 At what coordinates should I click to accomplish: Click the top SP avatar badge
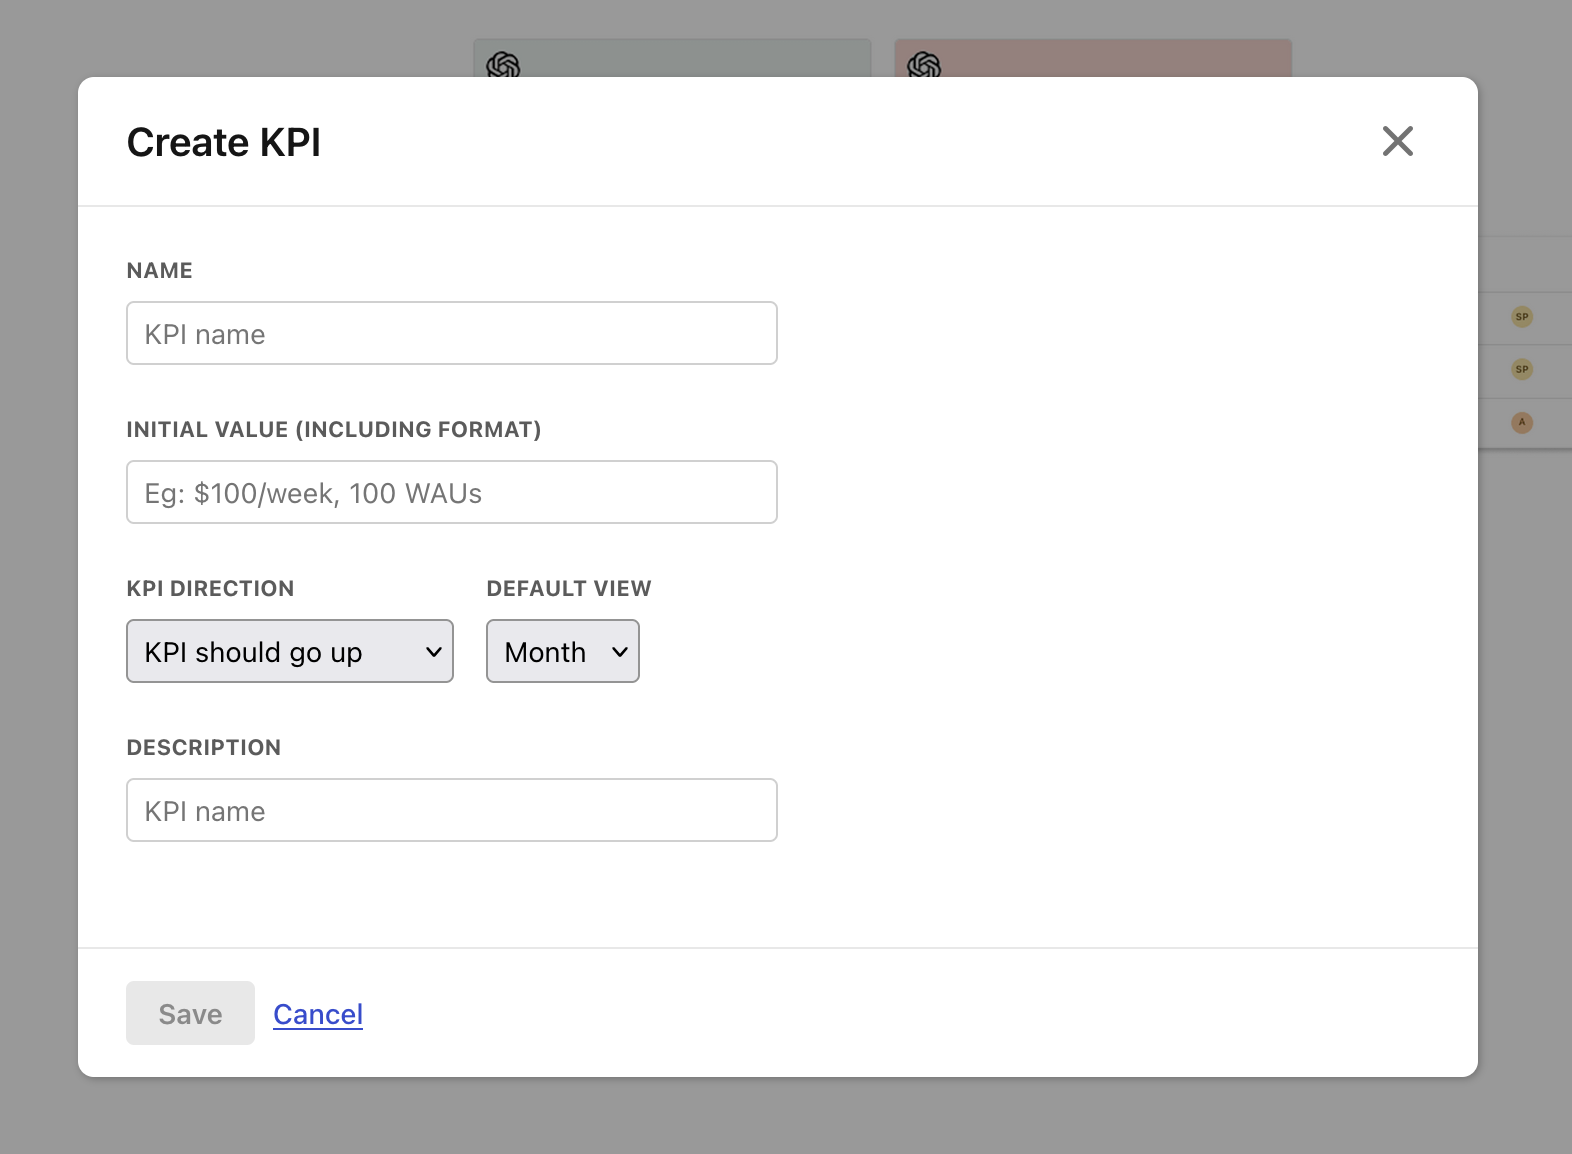pos(1521,317)
